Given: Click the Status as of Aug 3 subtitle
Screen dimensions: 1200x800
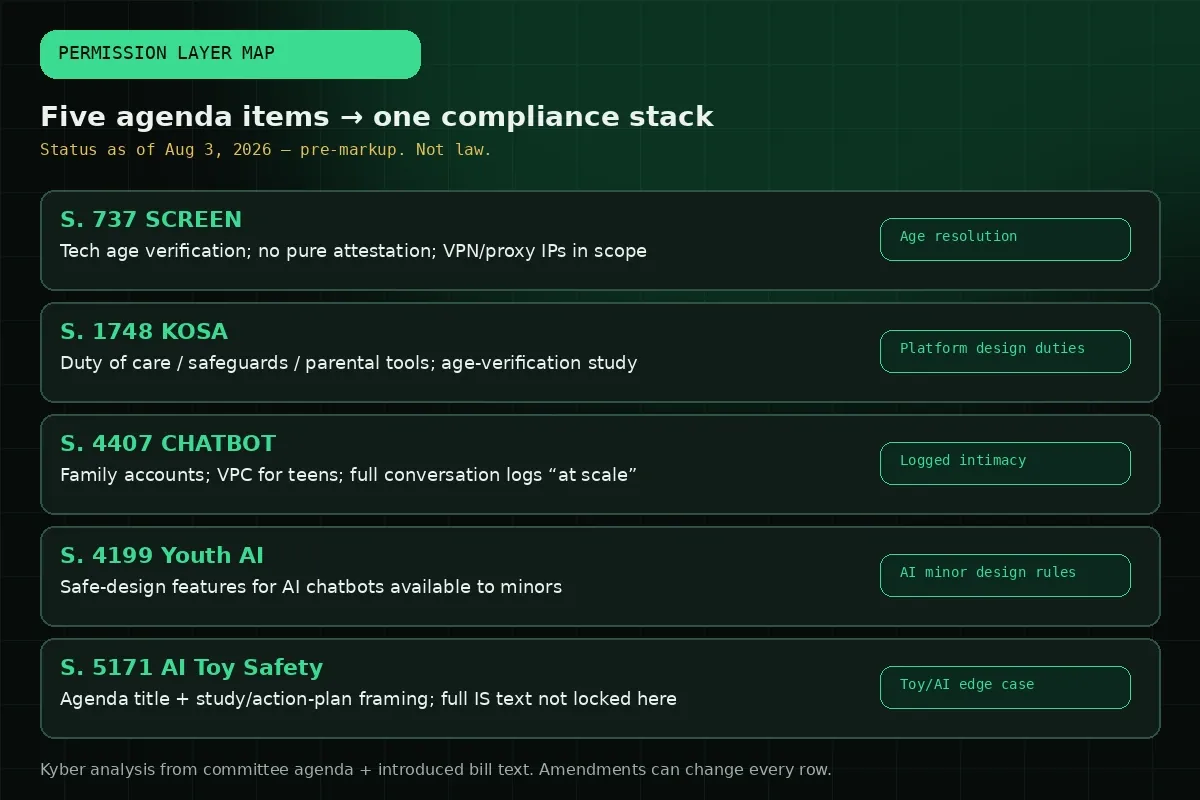Looking at the screenshot, I should (x=266, y=150).
